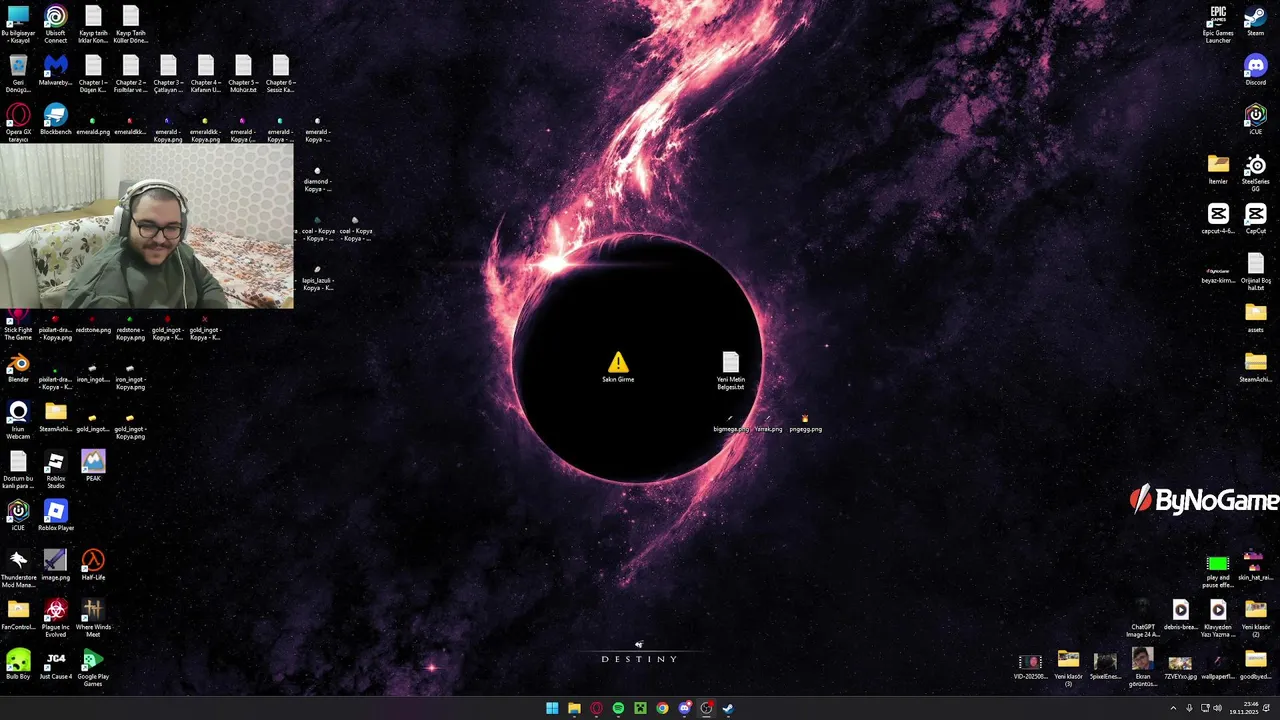Viewport: 1280px width, 720px height.
Task: Select the Chapter 5 Mühür.txt file
Action: point(243,74)
